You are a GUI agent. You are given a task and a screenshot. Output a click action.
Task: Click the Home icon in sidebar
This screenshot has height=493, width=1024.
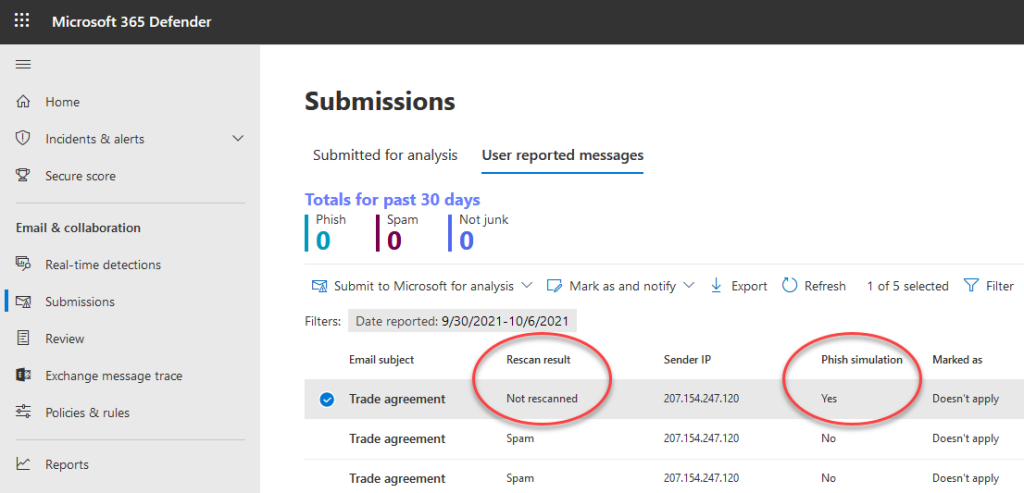coord(23,102)
